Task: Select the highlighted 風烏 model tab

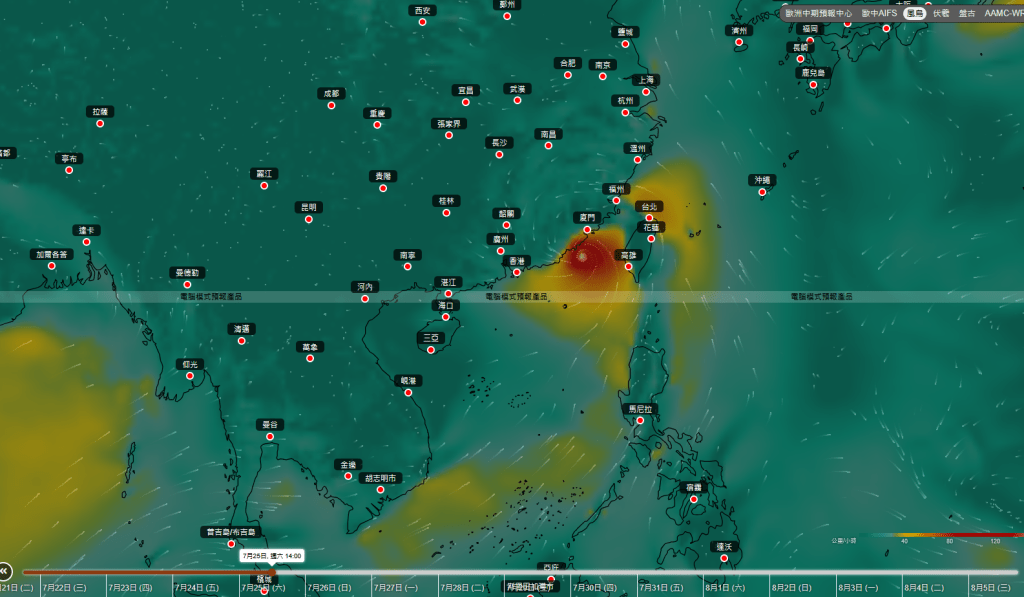Action: click(915, 13)
